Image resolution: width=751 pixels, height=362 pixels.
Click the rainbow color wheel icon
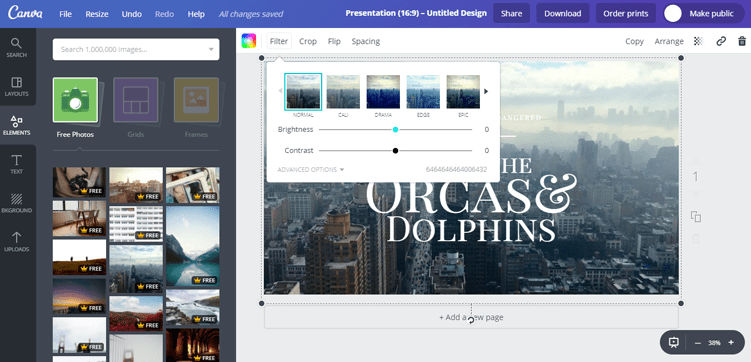click(x=249, y=41)
